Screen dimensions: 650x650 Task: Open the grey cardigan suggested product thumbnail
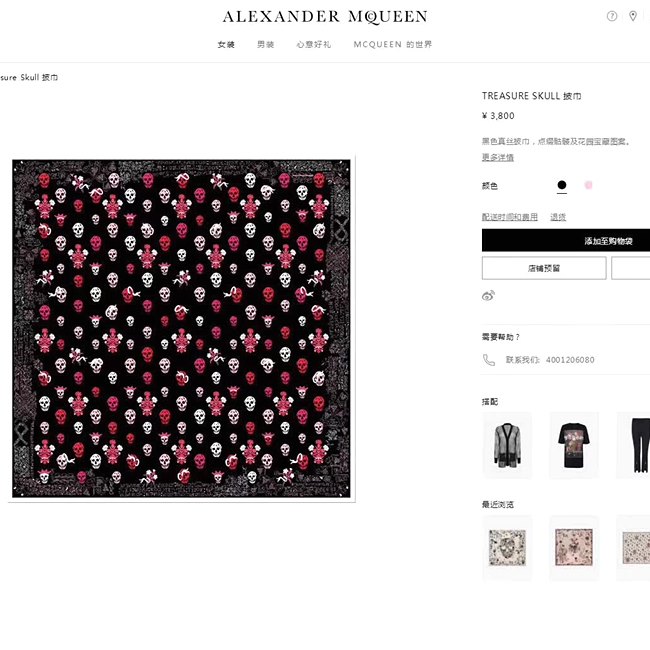507,446
